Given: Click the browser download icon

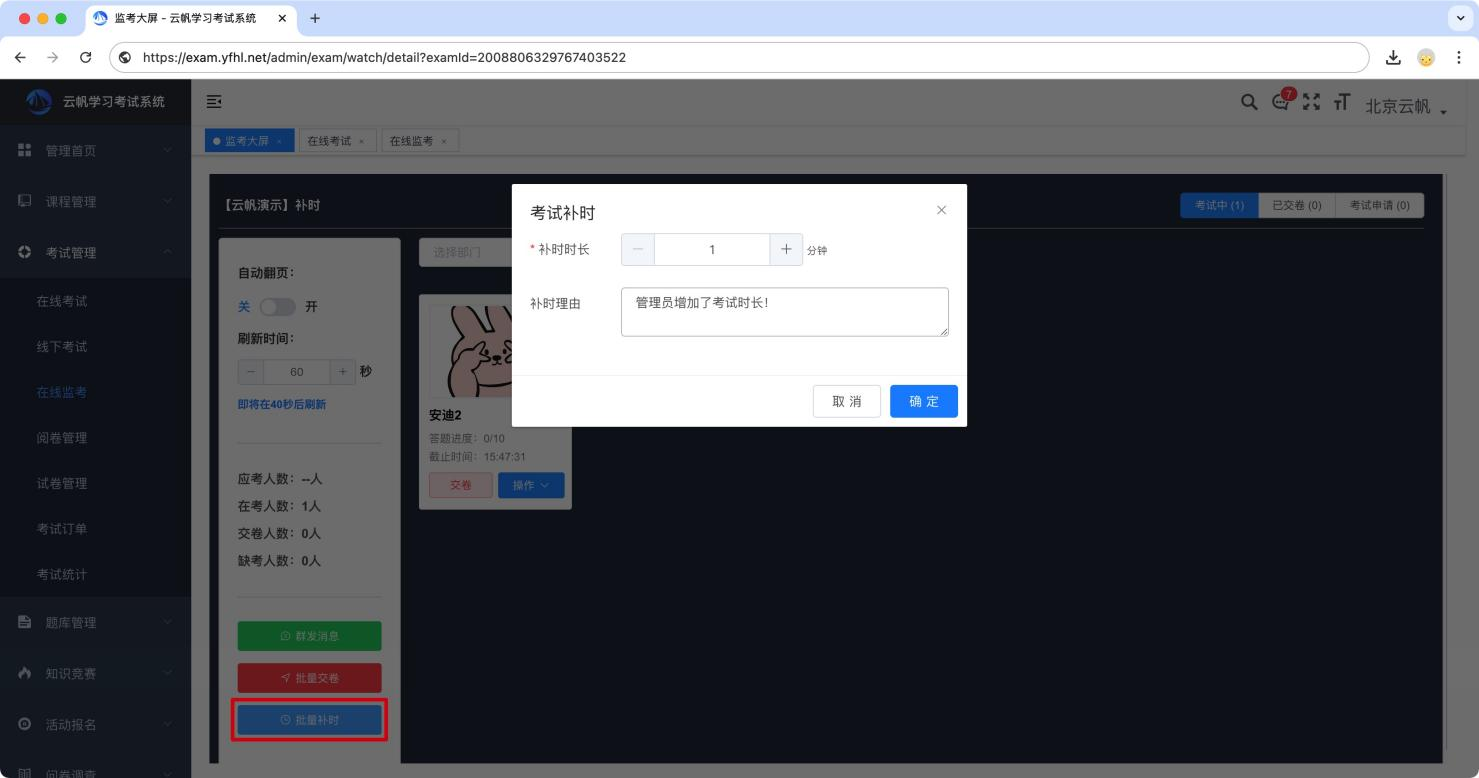Looking at the screenshot, I should [x=1393, y=57].
